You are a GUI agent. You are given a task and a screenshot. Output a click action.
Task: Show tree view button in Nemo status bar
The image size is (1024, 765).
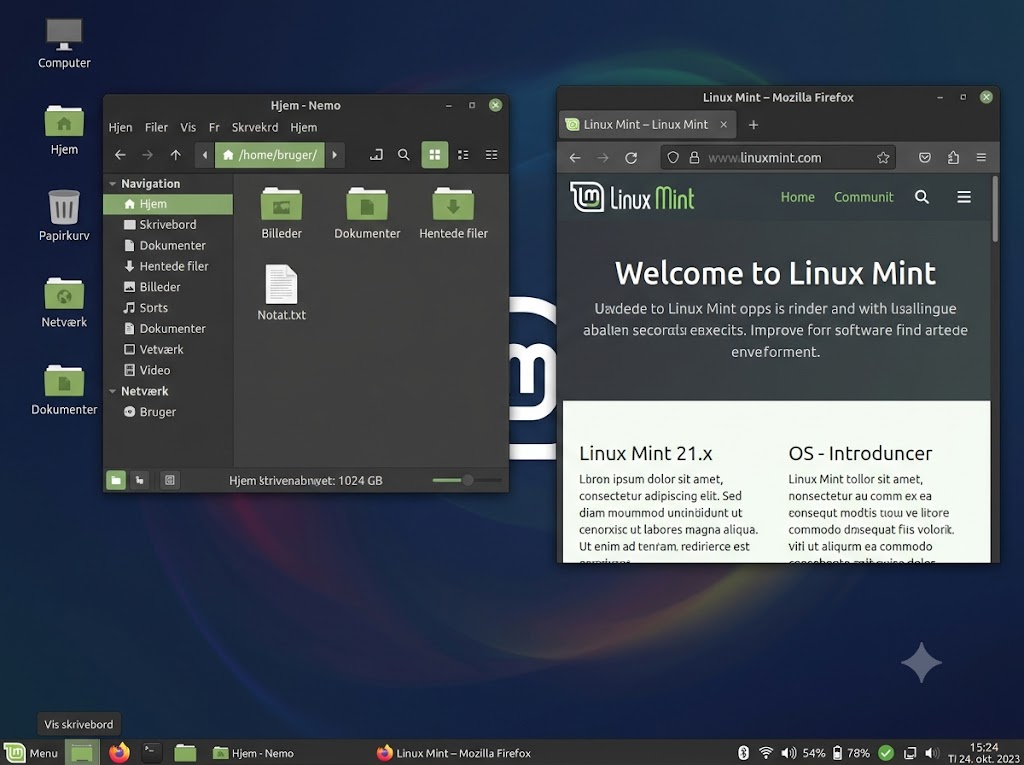coord(140,481)
